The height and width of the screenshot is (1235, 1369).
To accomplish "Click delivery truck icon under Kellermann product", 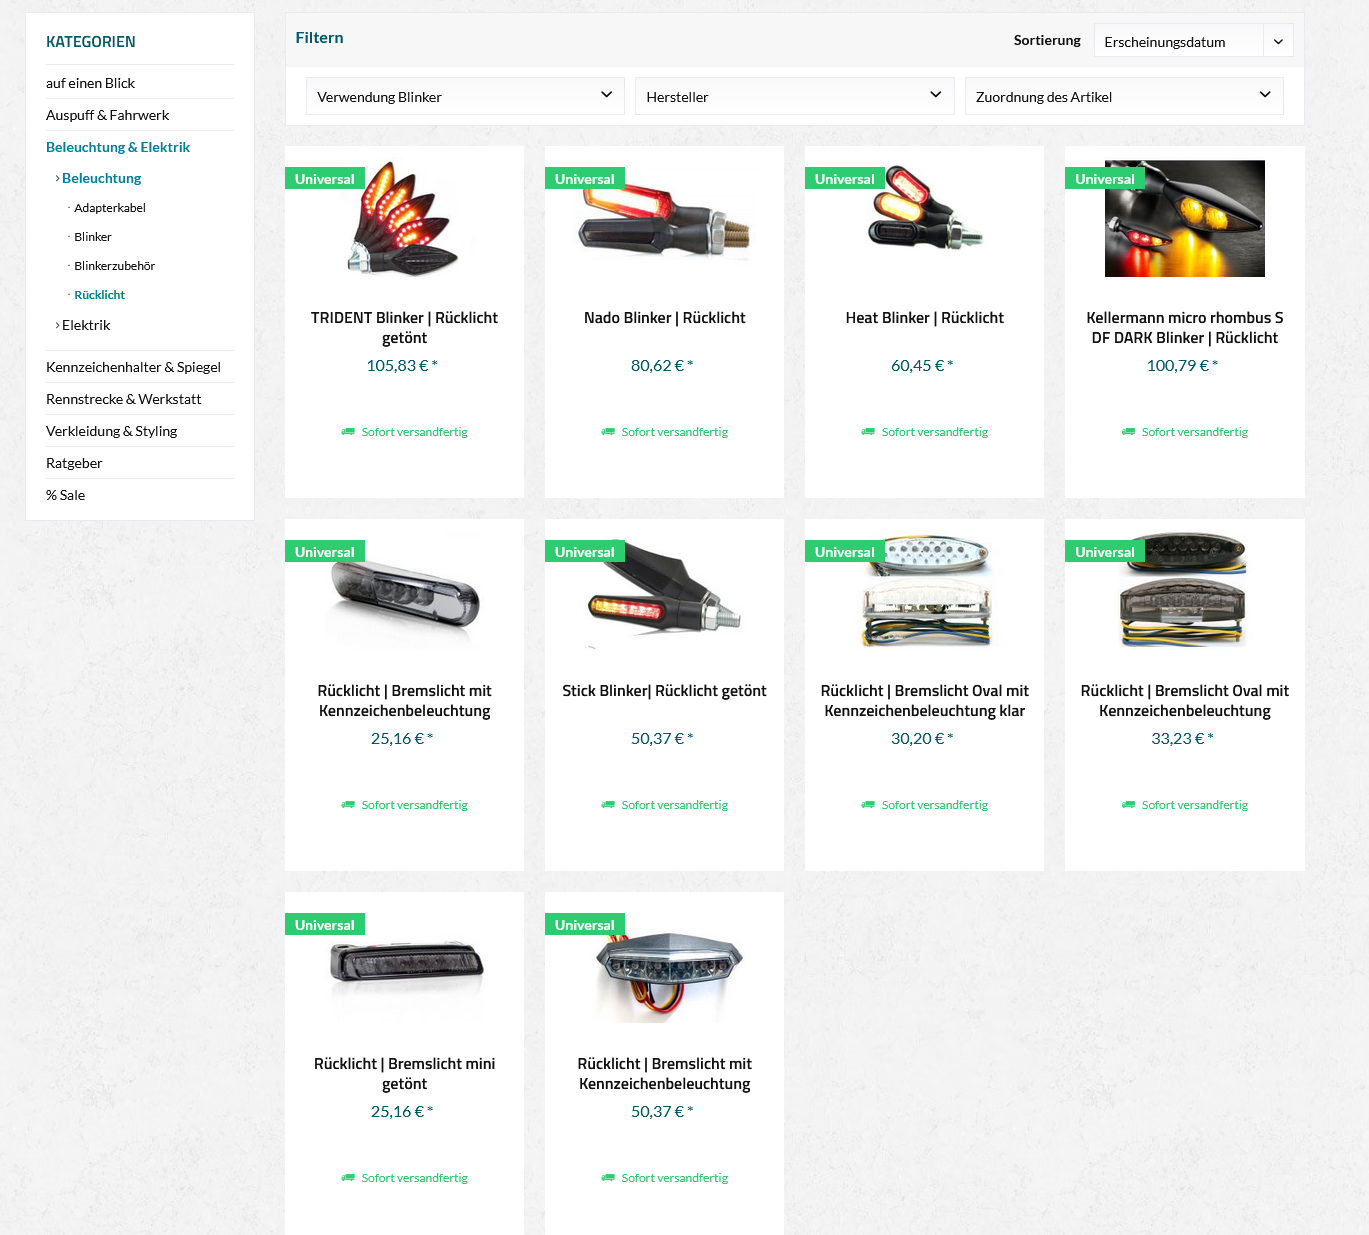I will click(x=1128, y=432).
